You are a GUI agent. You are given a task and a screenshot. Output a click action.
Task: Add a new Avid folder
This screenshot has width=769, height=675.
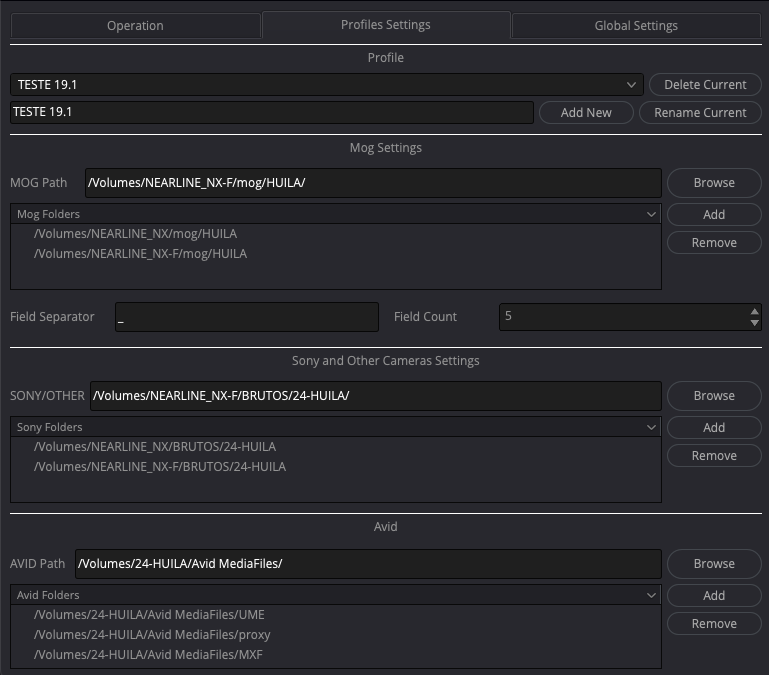pos(714,596)
